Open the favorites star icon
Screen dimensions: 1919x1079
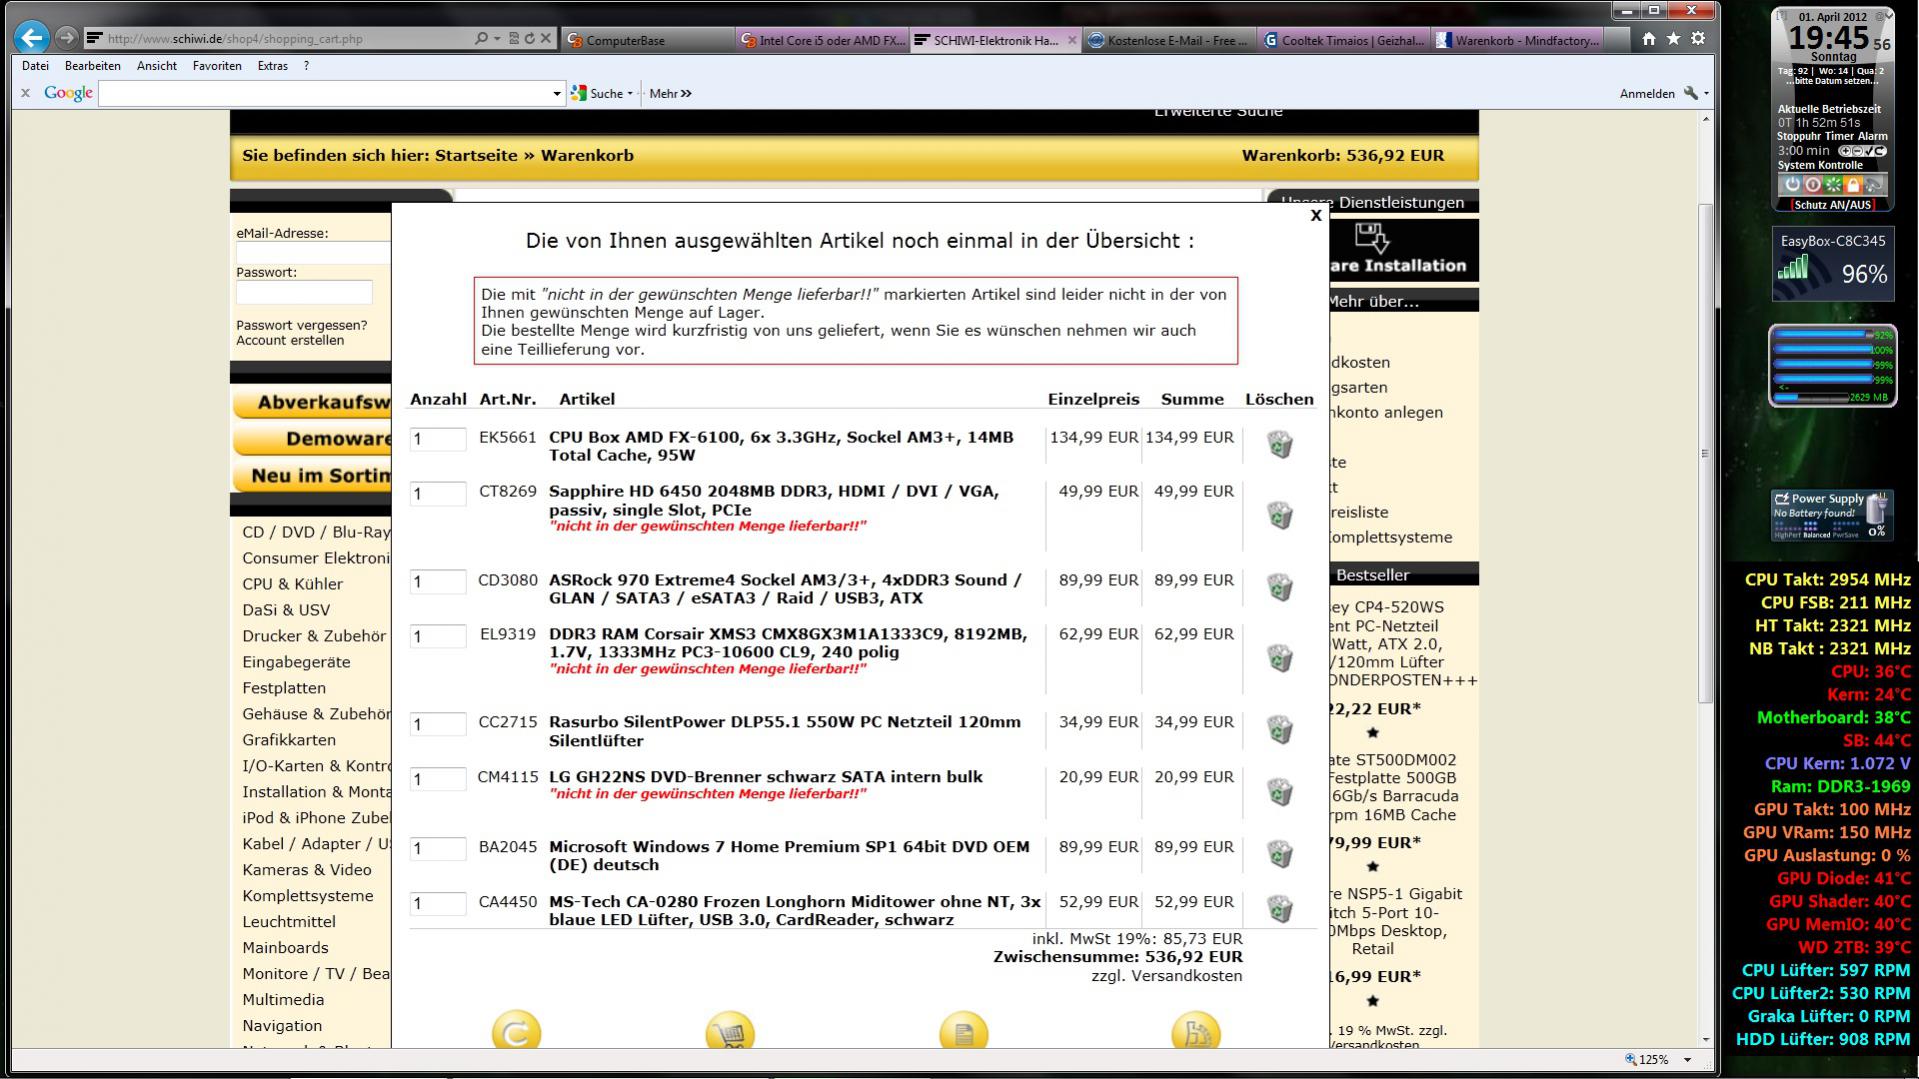pyautogui.click(x=1673, y=39)
